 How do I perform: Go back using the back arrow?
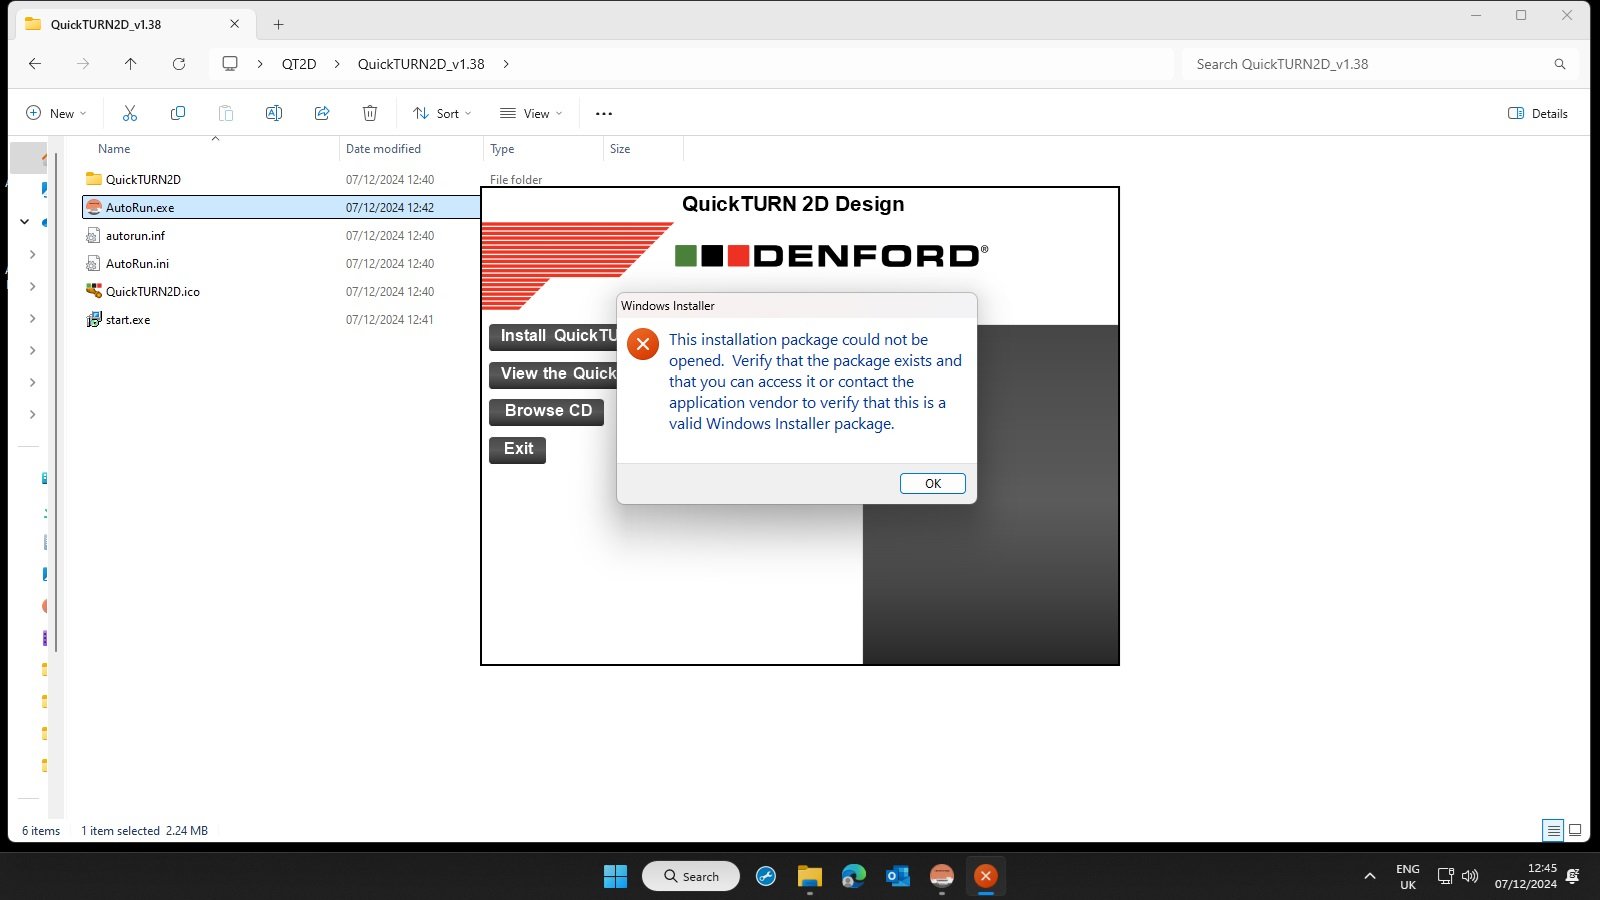35,64
